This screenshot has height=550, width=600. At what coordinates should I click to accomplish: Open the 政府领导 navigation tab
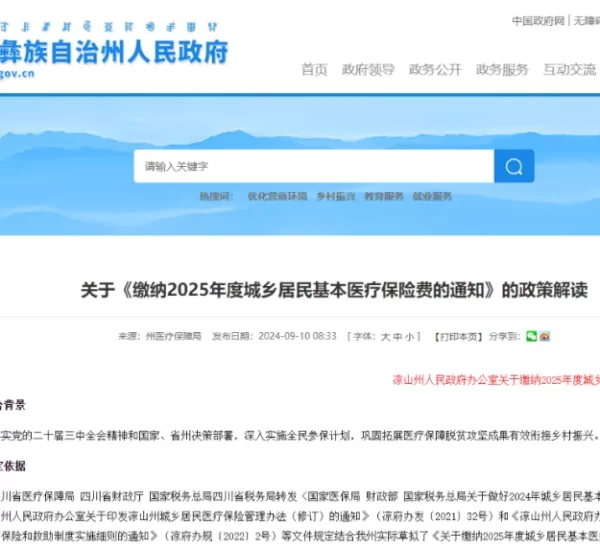[368, 70]
